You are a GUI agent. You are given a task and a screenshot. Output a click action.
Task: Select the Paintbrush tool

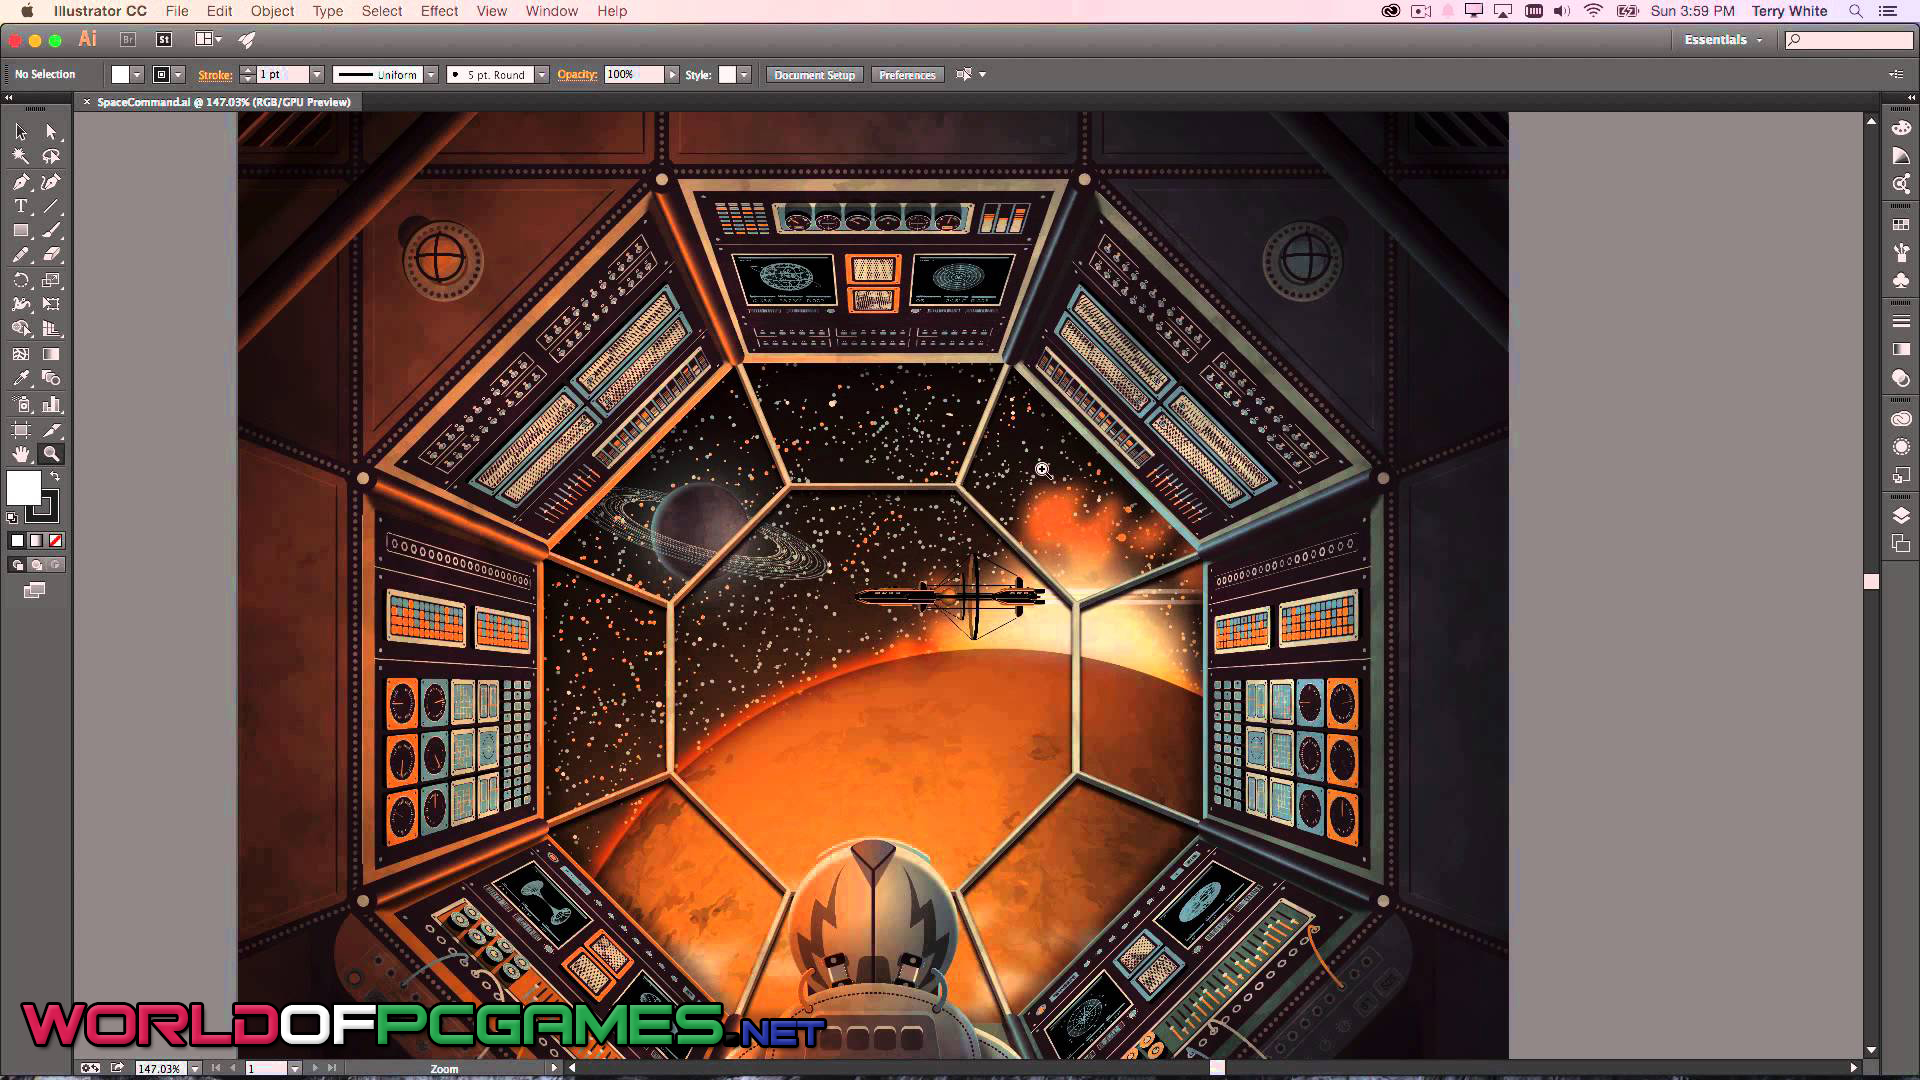(x=51, y=231)
